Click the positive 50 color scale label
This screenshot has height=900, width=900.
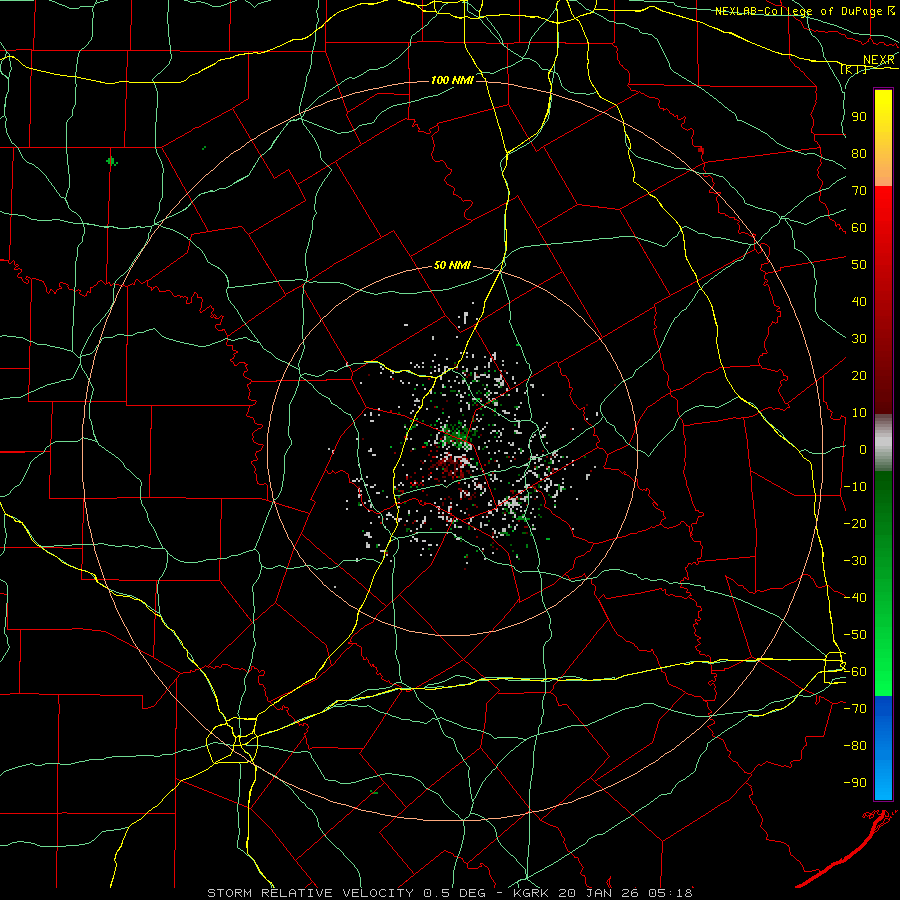click(859, 265)
